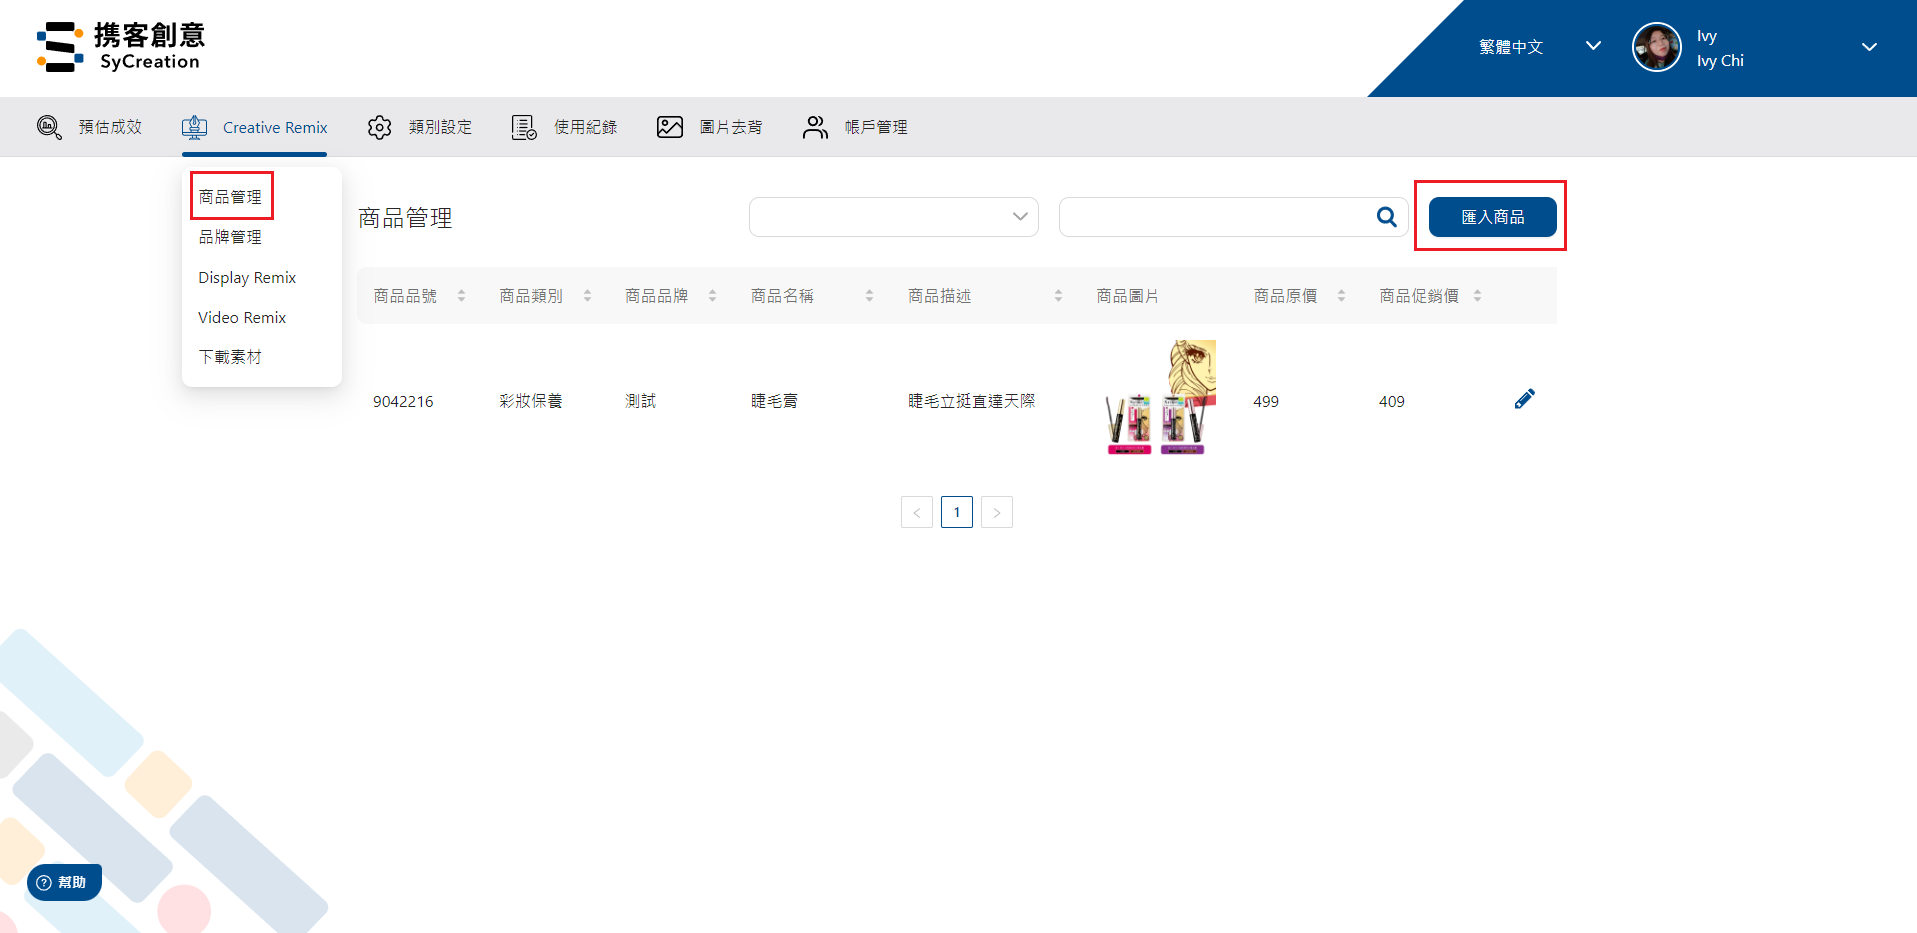This screenshot has width=1917, height=933.
Task: Open the 使用紀錄 menu
Action: (x=585, y=127)
